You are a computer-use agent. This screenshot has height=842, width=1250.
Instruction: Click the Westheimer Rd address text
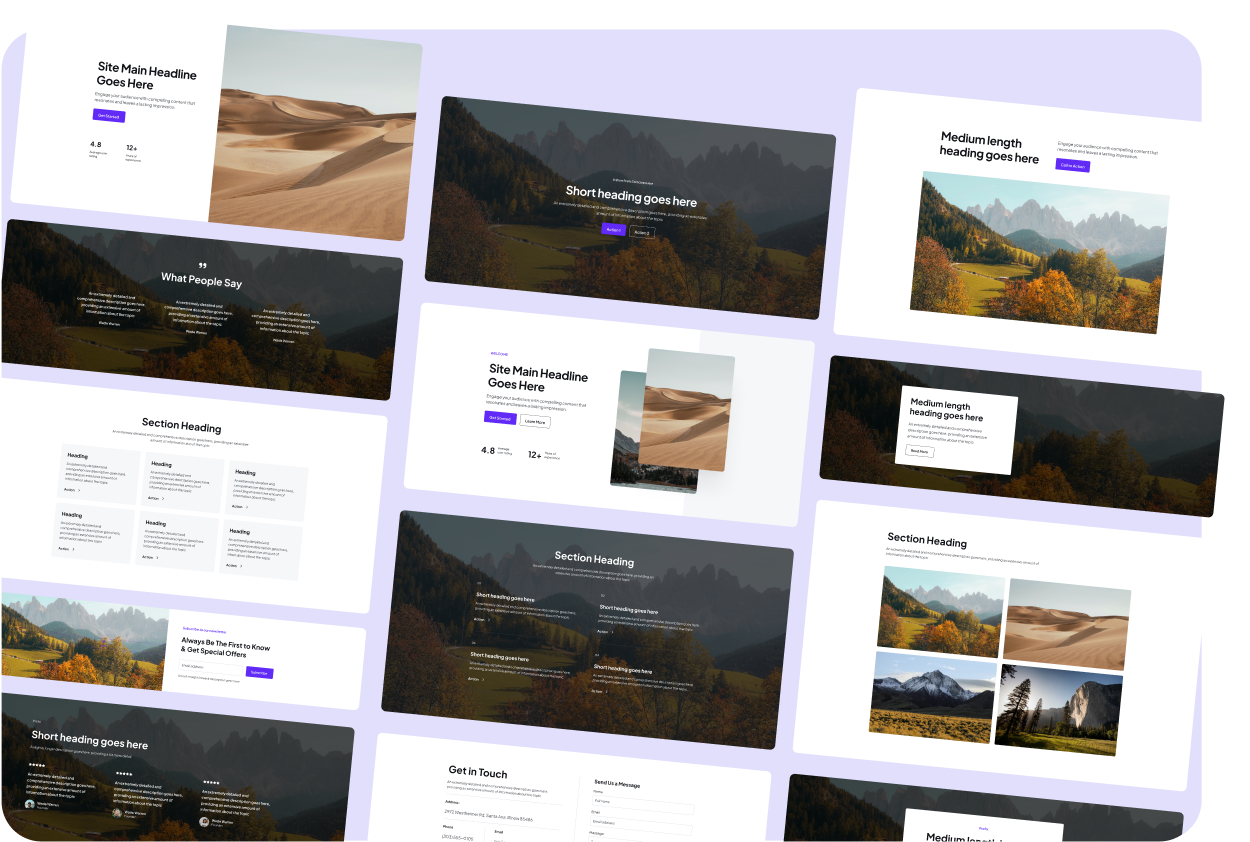pyautogui.click(x=489, y=817)
